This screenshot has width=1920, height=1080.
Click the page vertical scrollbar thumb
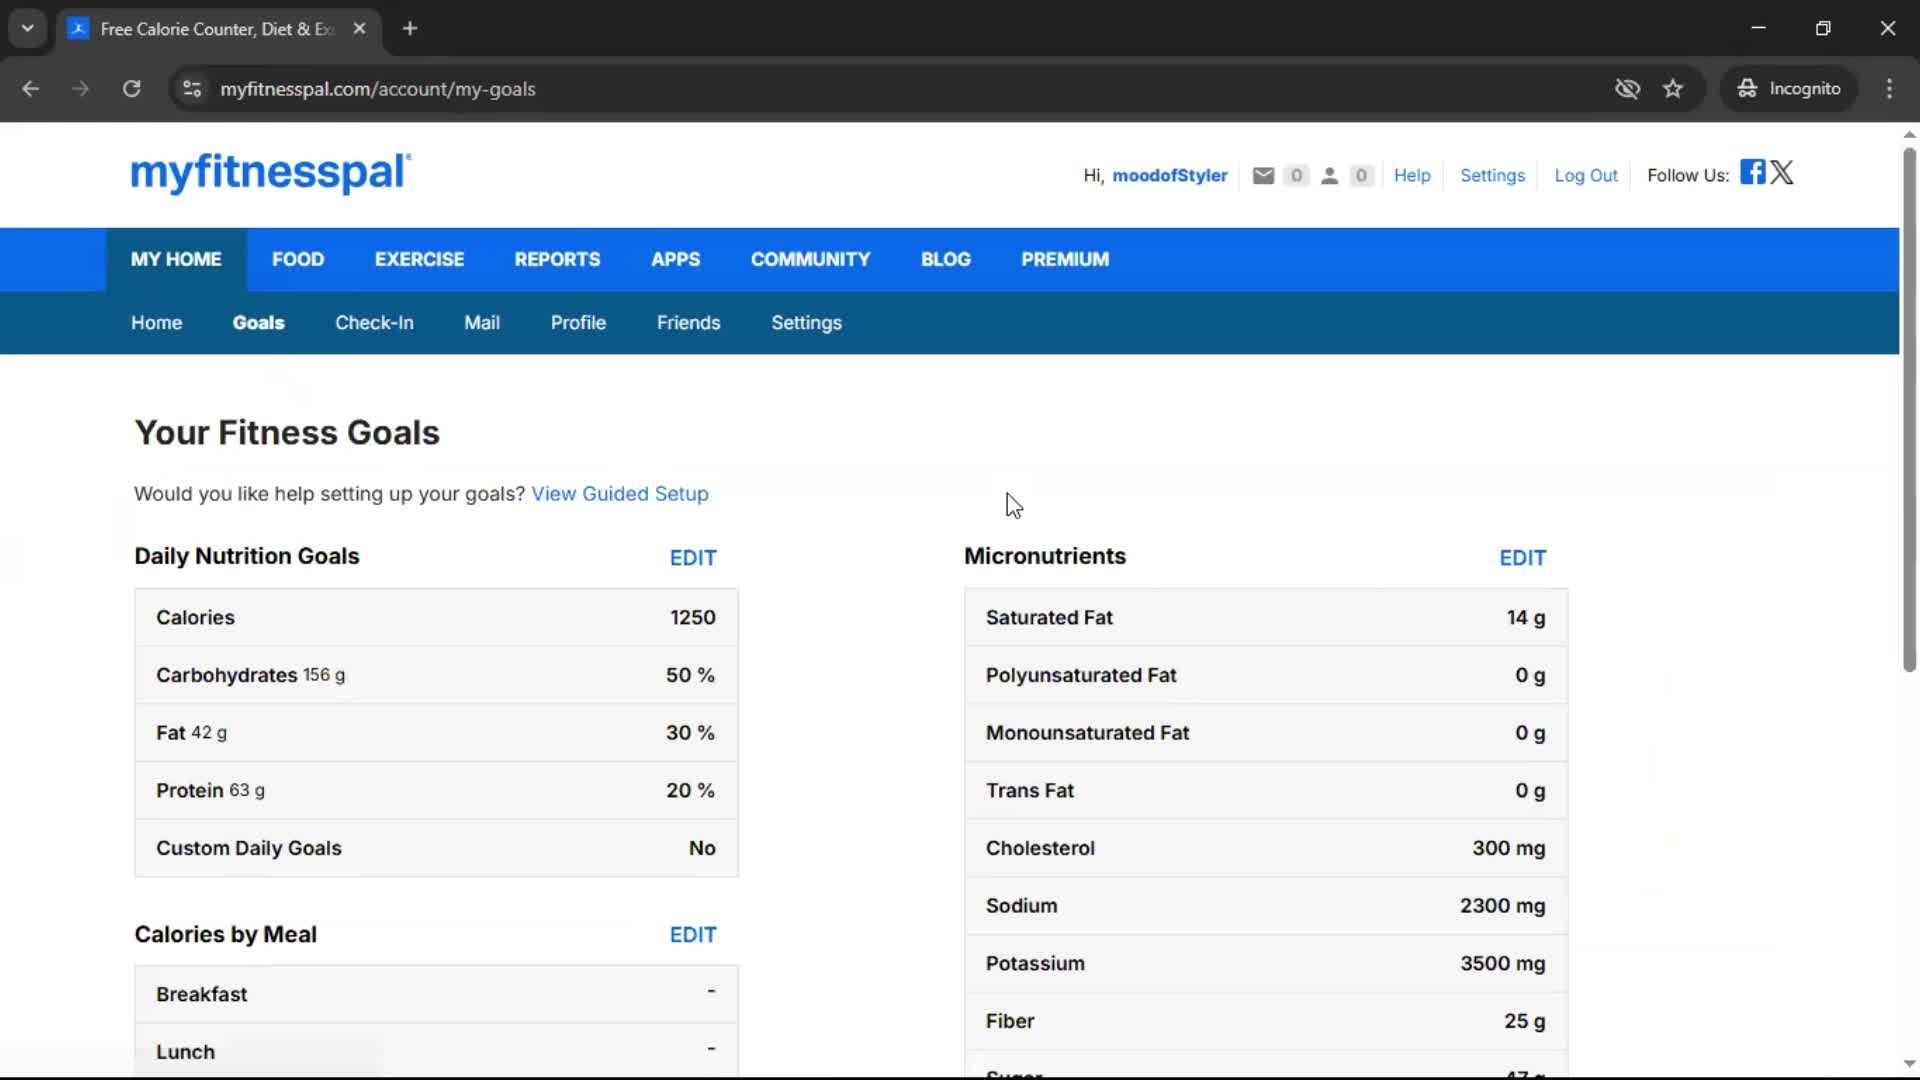click(1909, 410)
